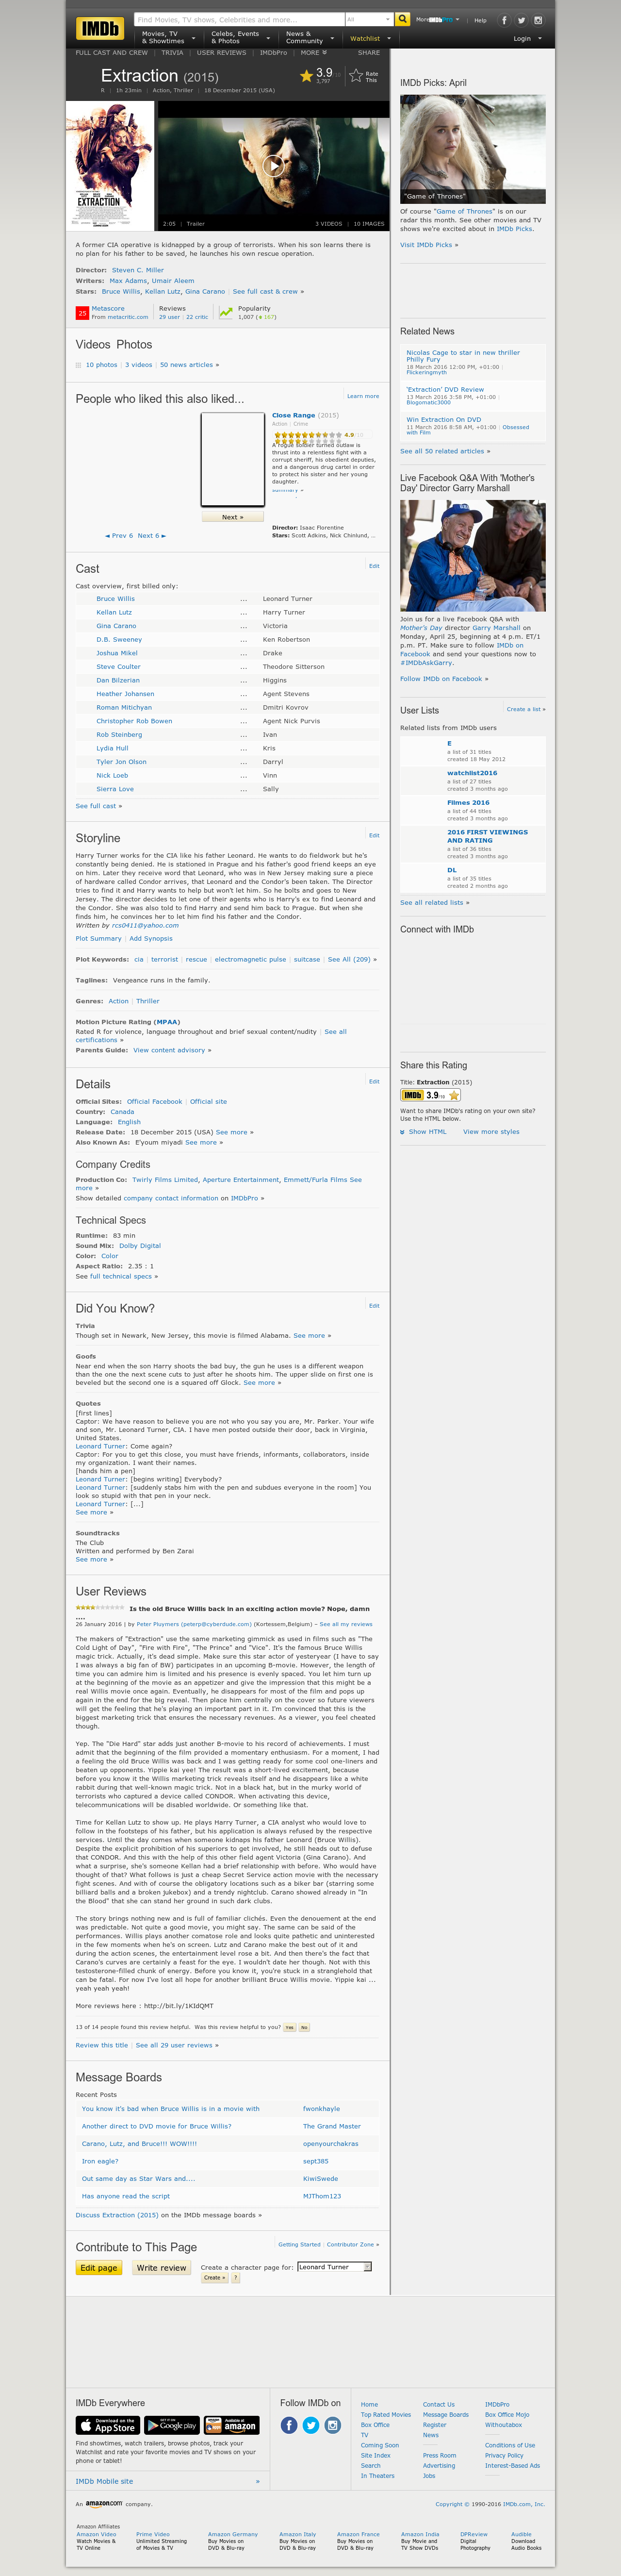621x2576 pixels.
Task: Click into the Find Movies search field
Action: [x=238, y=19]
